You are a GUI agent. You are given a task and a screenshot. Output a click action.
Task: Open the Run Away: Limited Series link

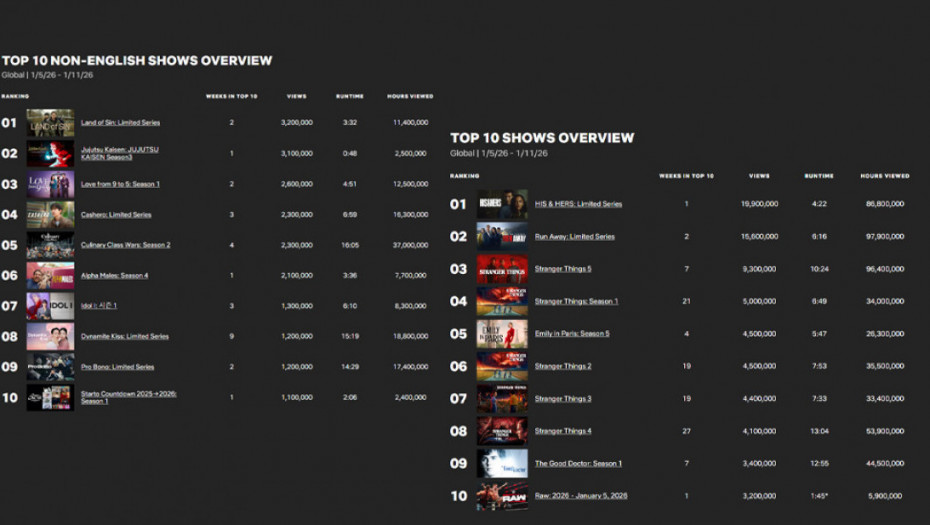(x=574, y=237)
